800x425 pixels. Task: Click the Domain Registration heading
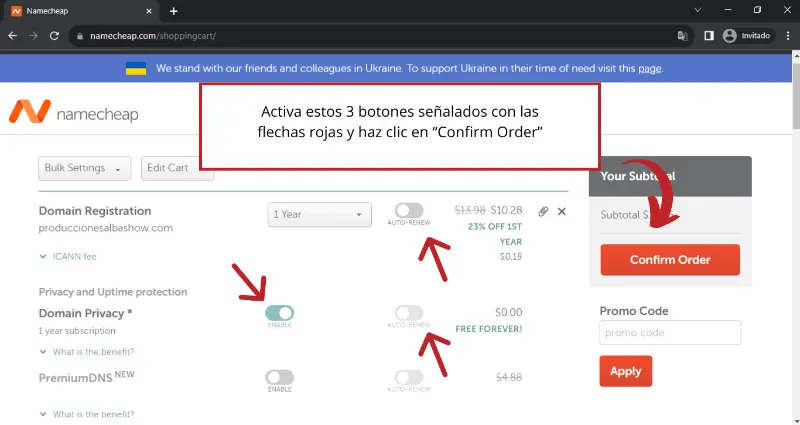click(x=95, y=211)
